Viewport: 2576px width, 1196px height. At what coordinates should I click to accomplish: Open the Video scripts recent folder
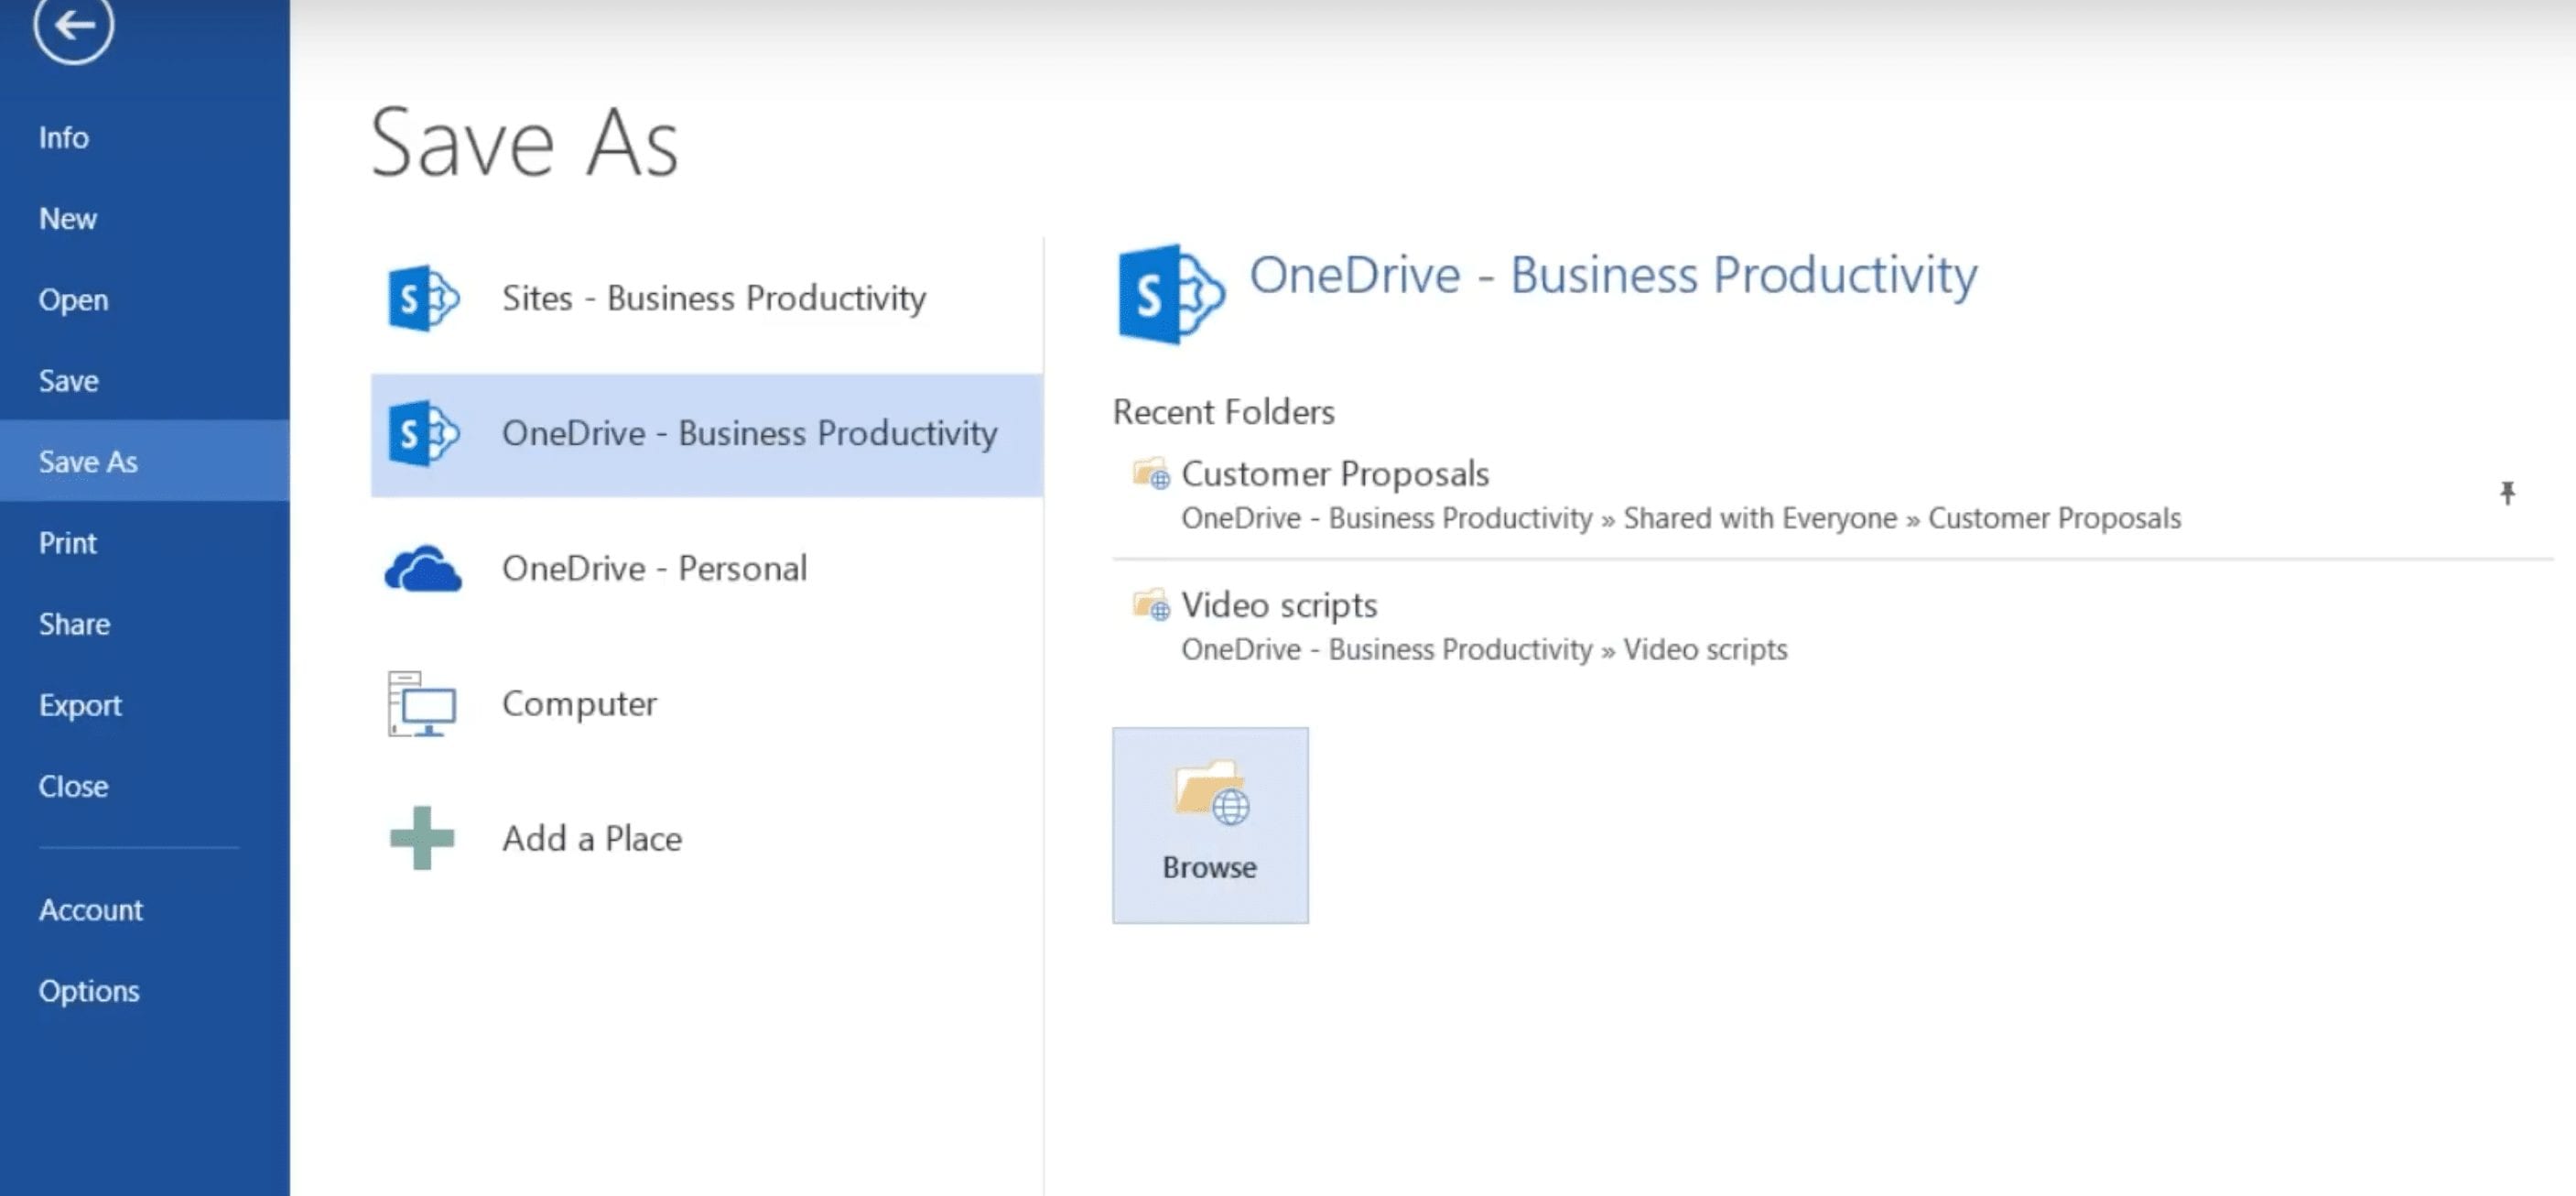click(1832, 626)
